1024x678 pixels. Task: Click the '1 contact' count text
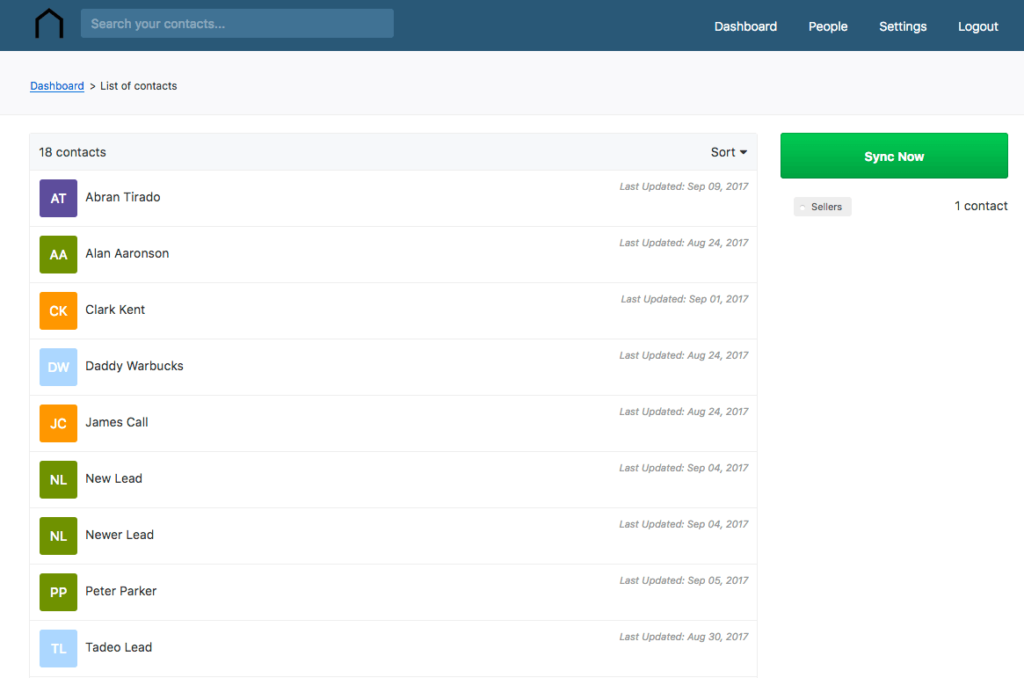(x=981, y=206)
